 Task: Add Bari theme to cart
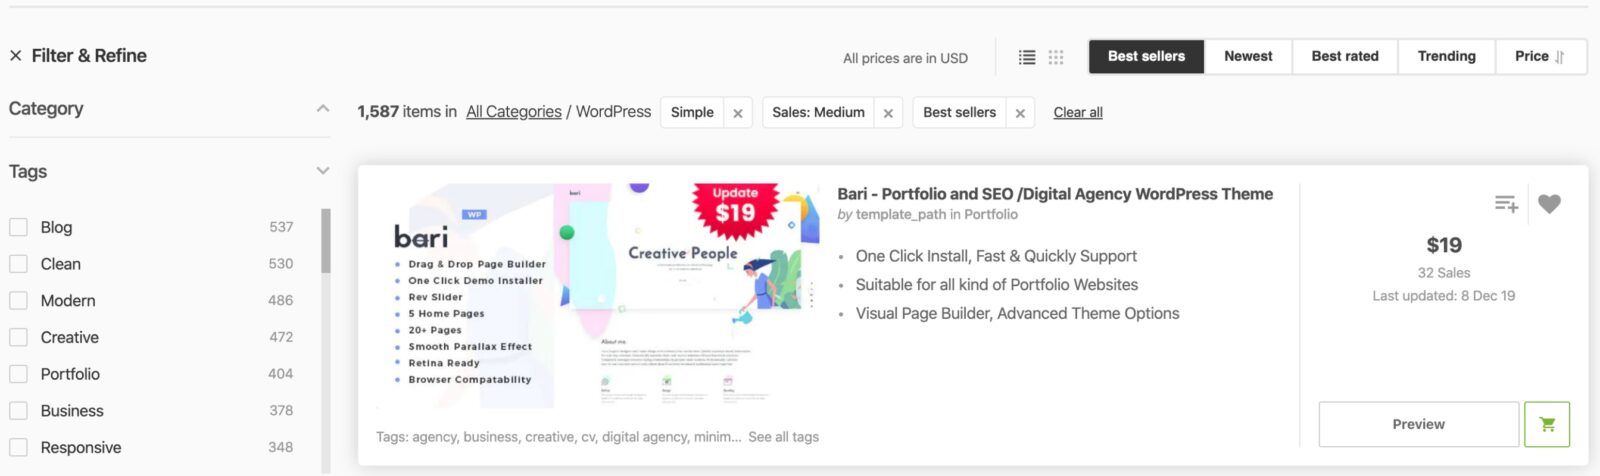(x=1547, y=424)
